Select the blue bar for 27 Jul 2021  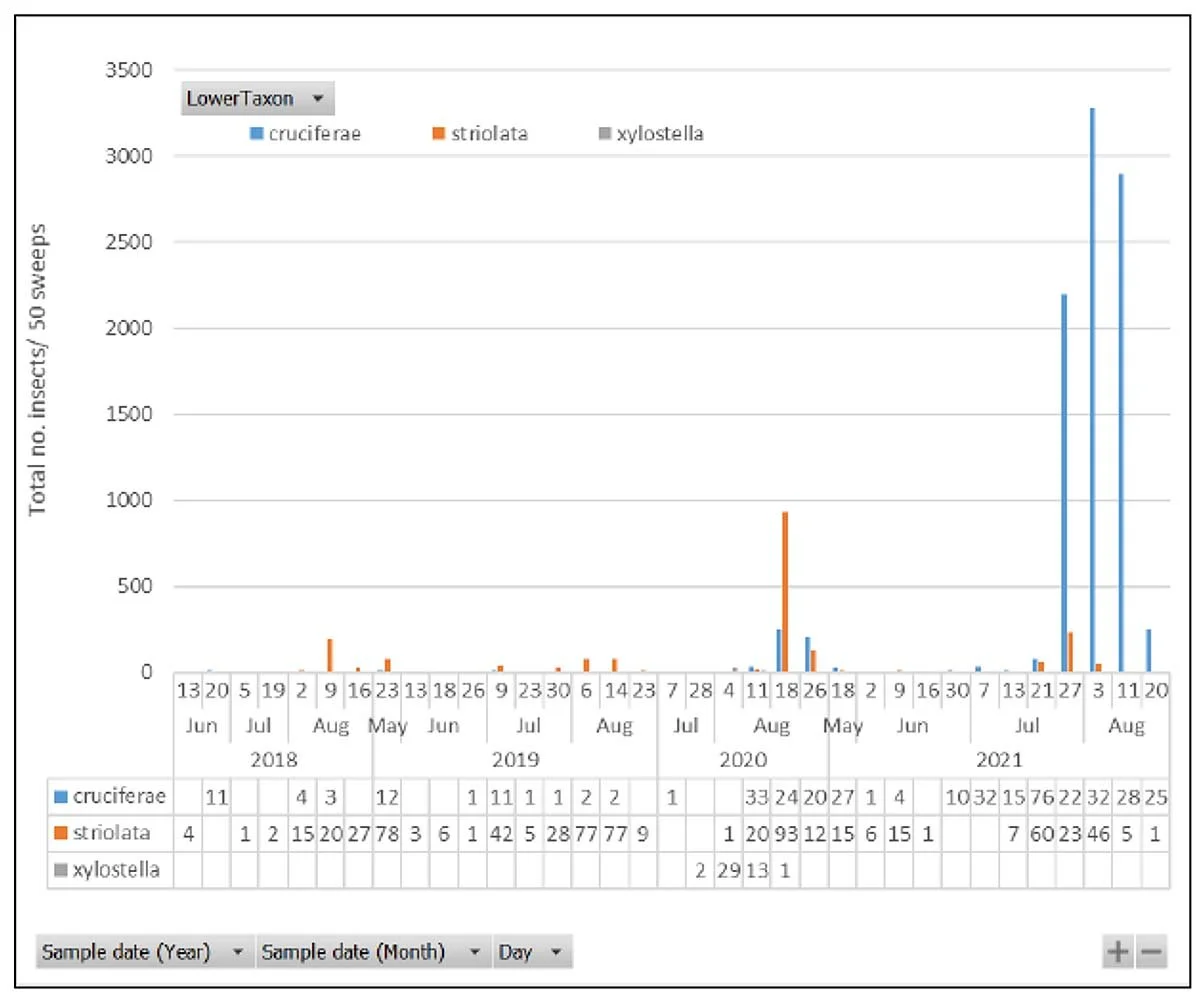(x=1064, y=480)
